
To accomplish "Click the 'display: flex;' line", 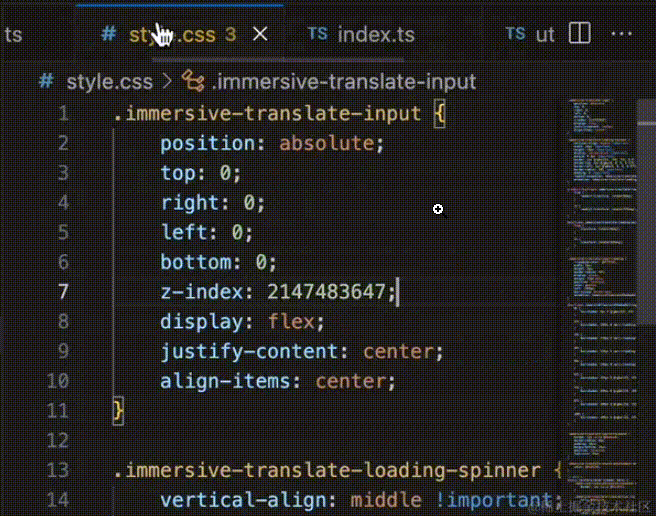I will click(x=242, y=322).
